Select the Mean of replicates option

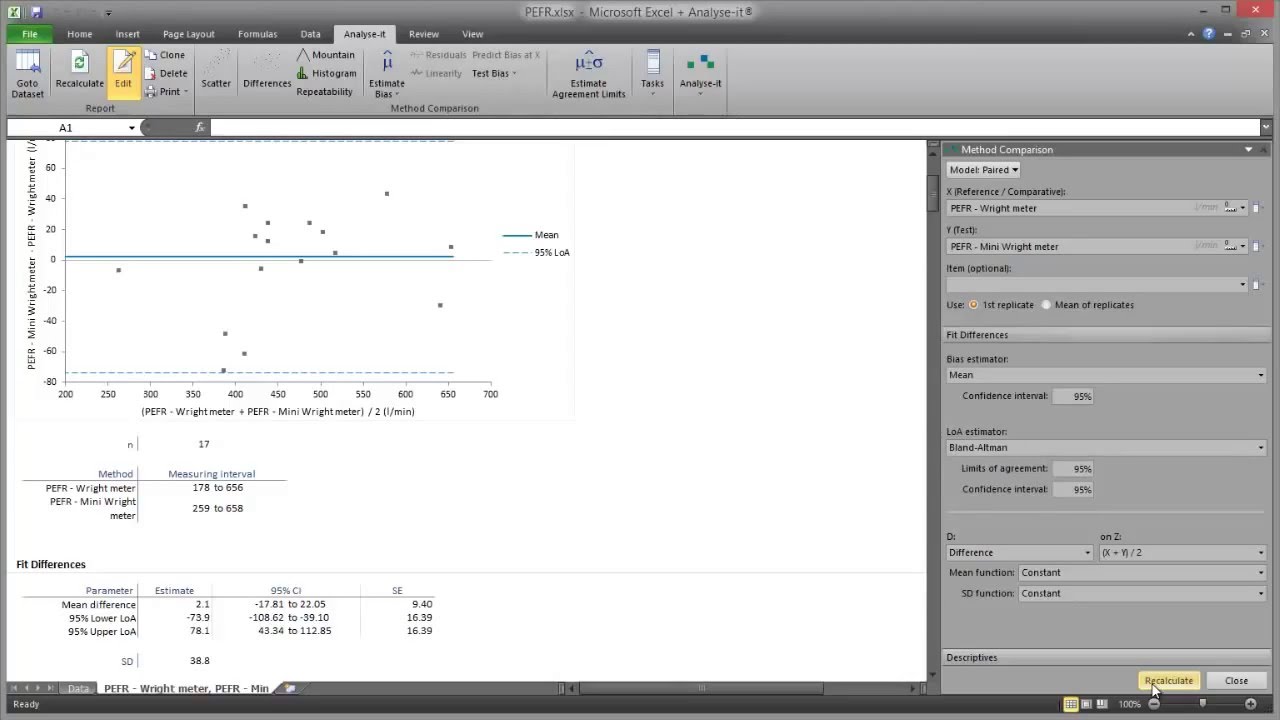click(x=1046, y=305)
